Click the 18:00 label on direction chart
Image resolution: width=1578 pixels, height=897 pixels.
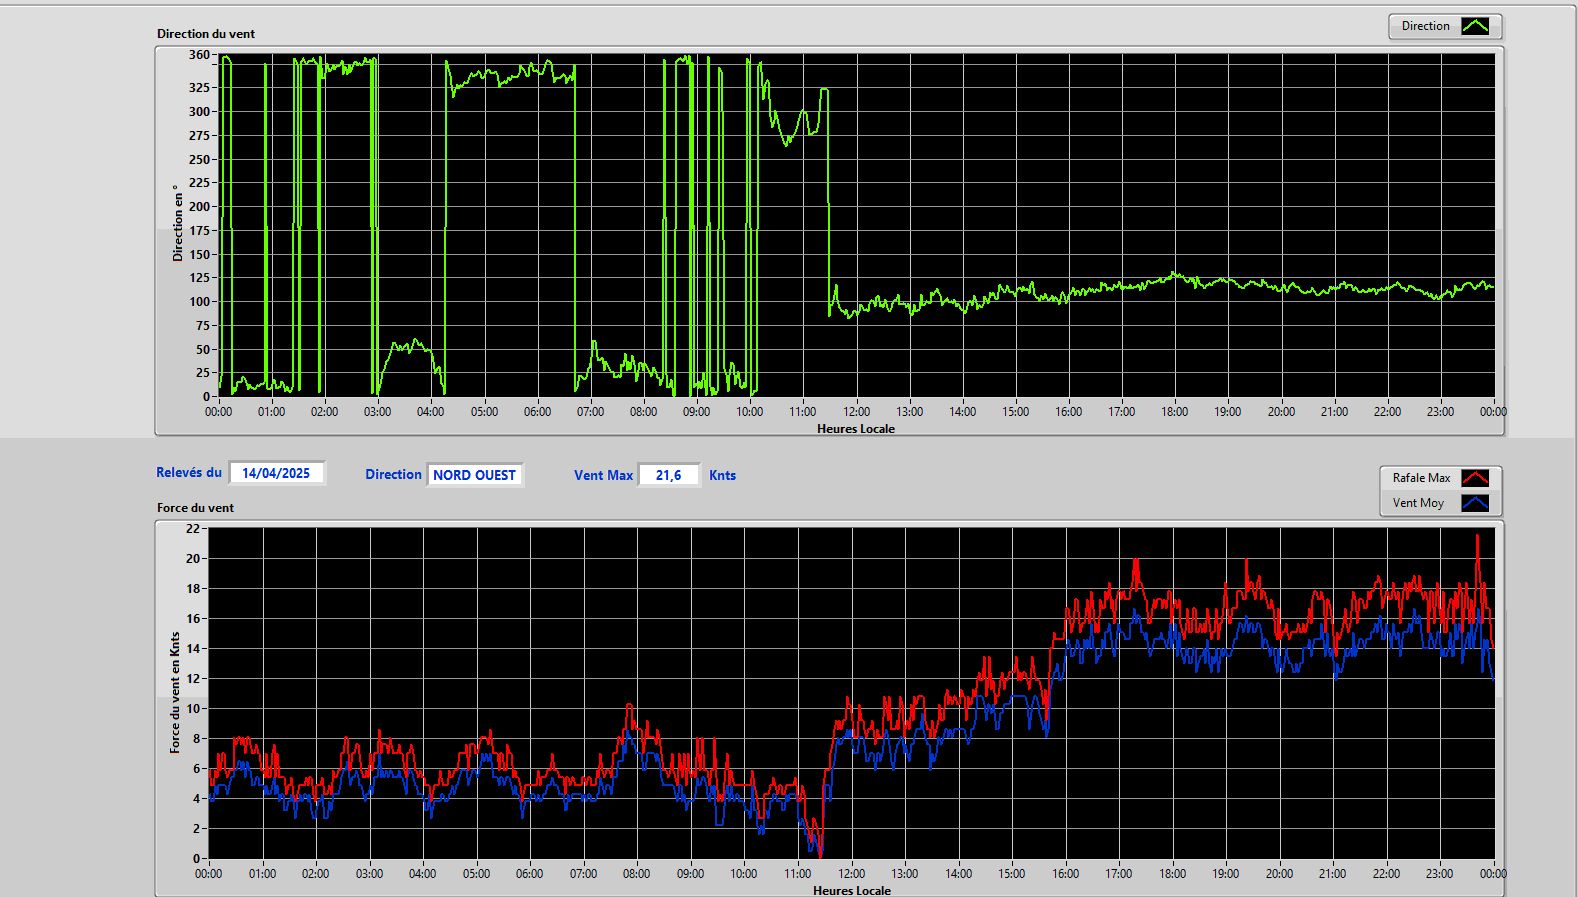click(x=1175, y=411)
